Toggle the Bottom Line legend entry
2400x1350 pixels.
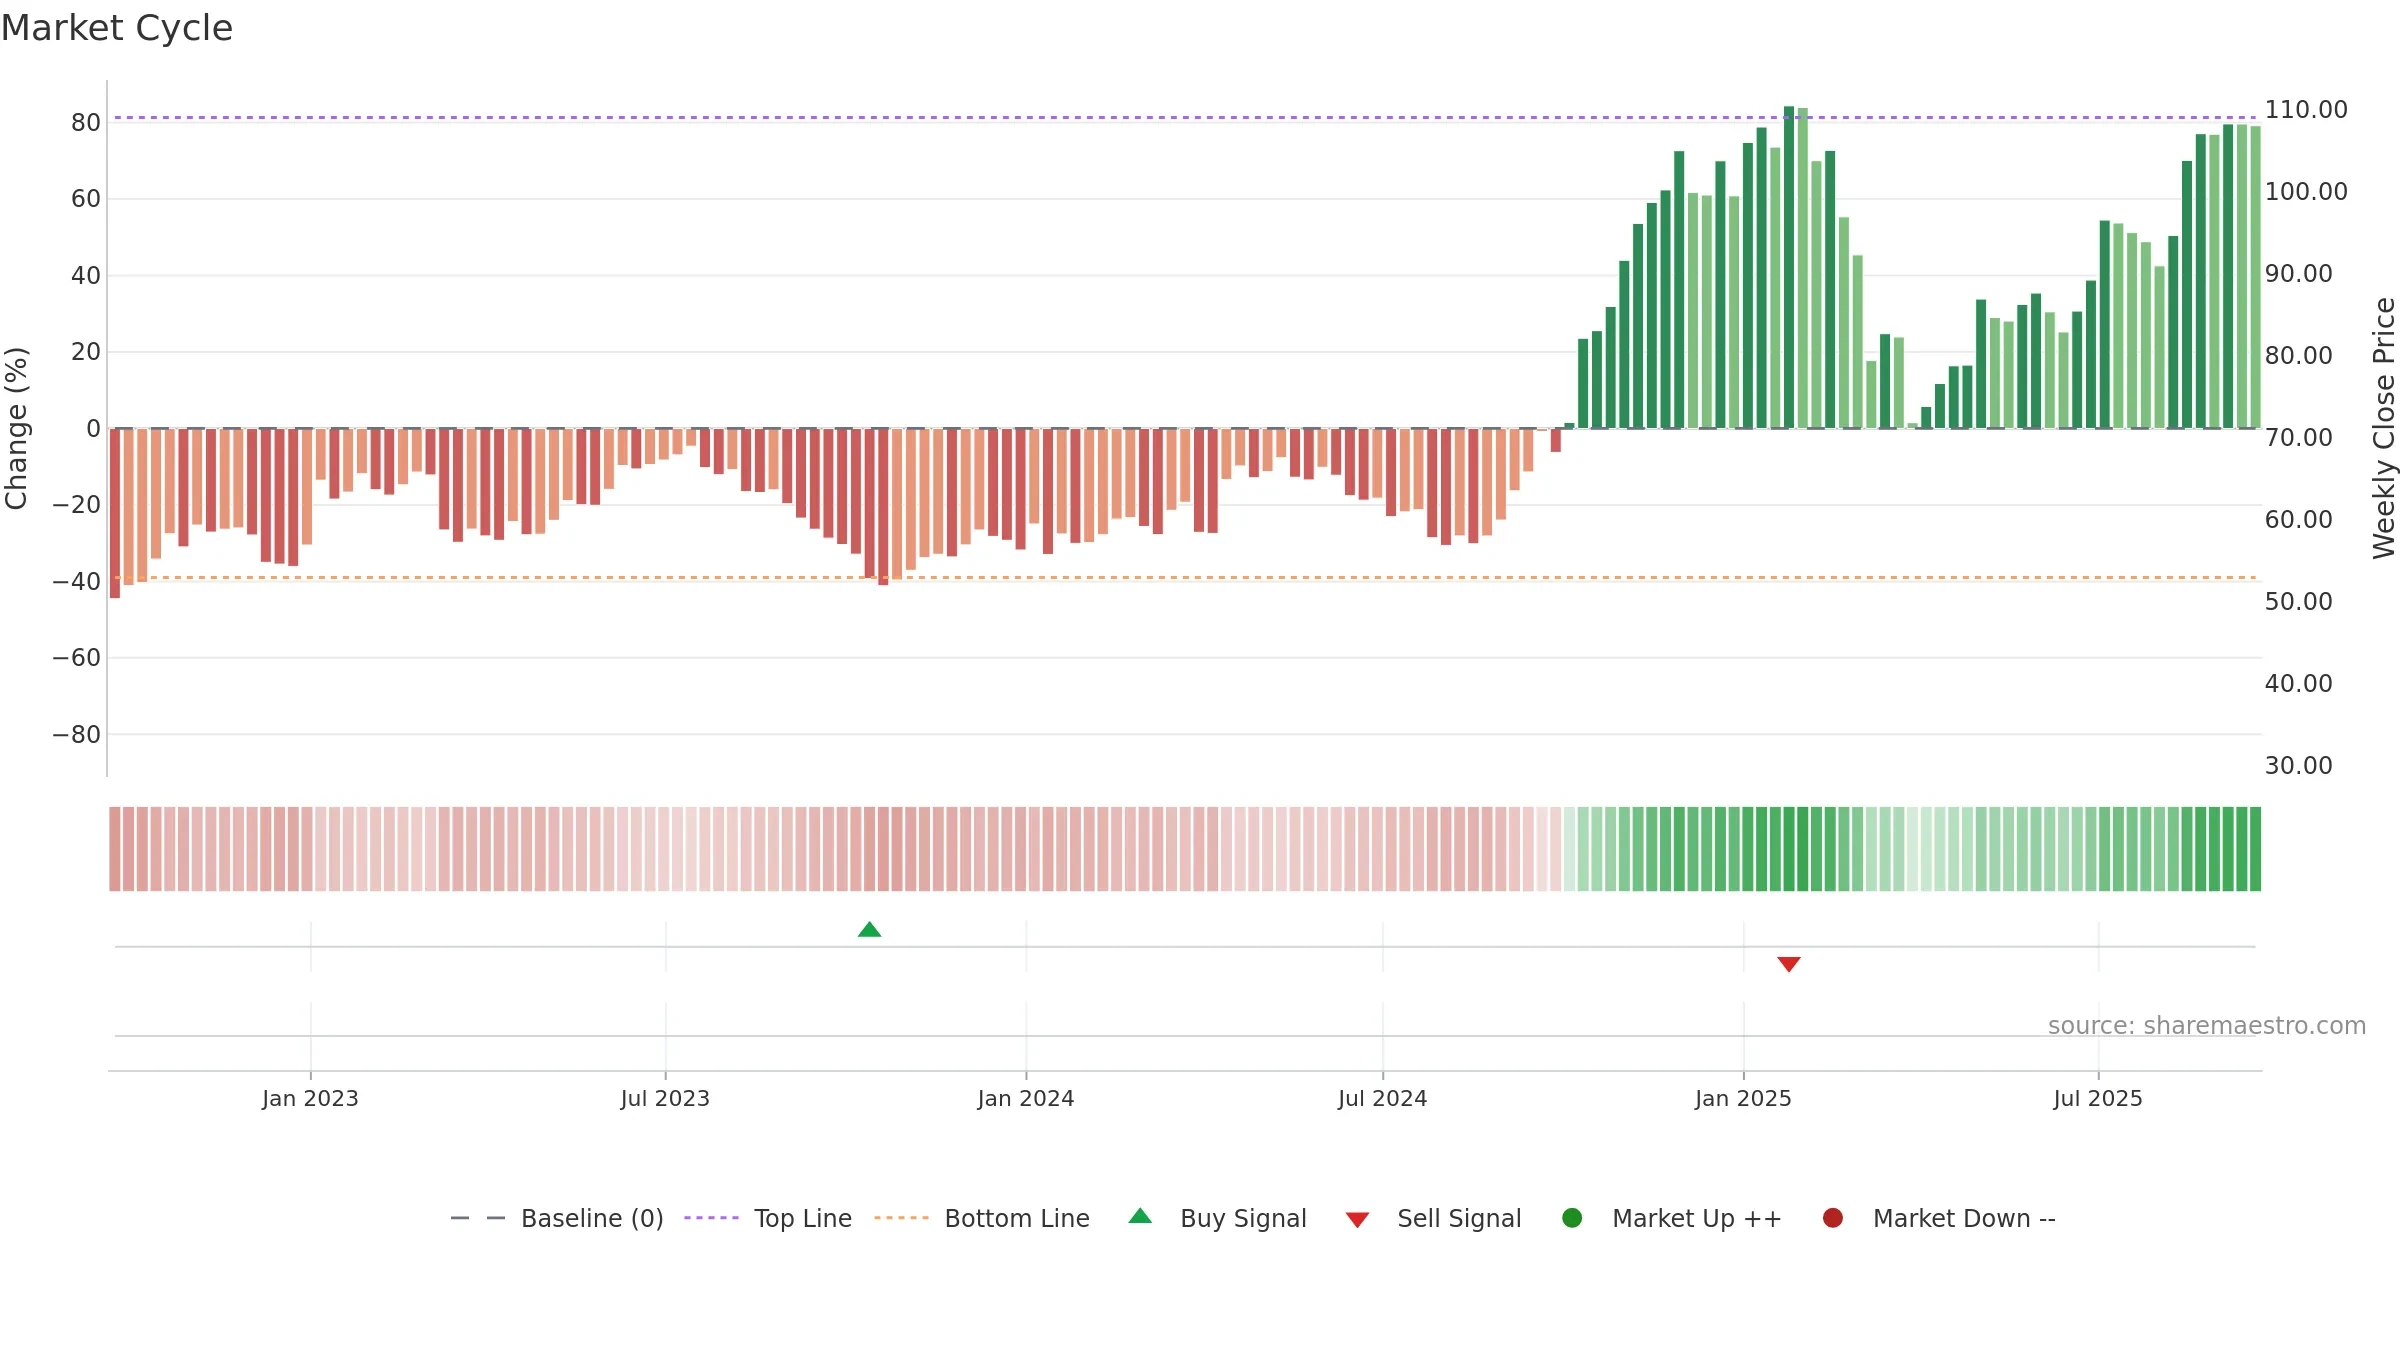(x=981, y=1218)
